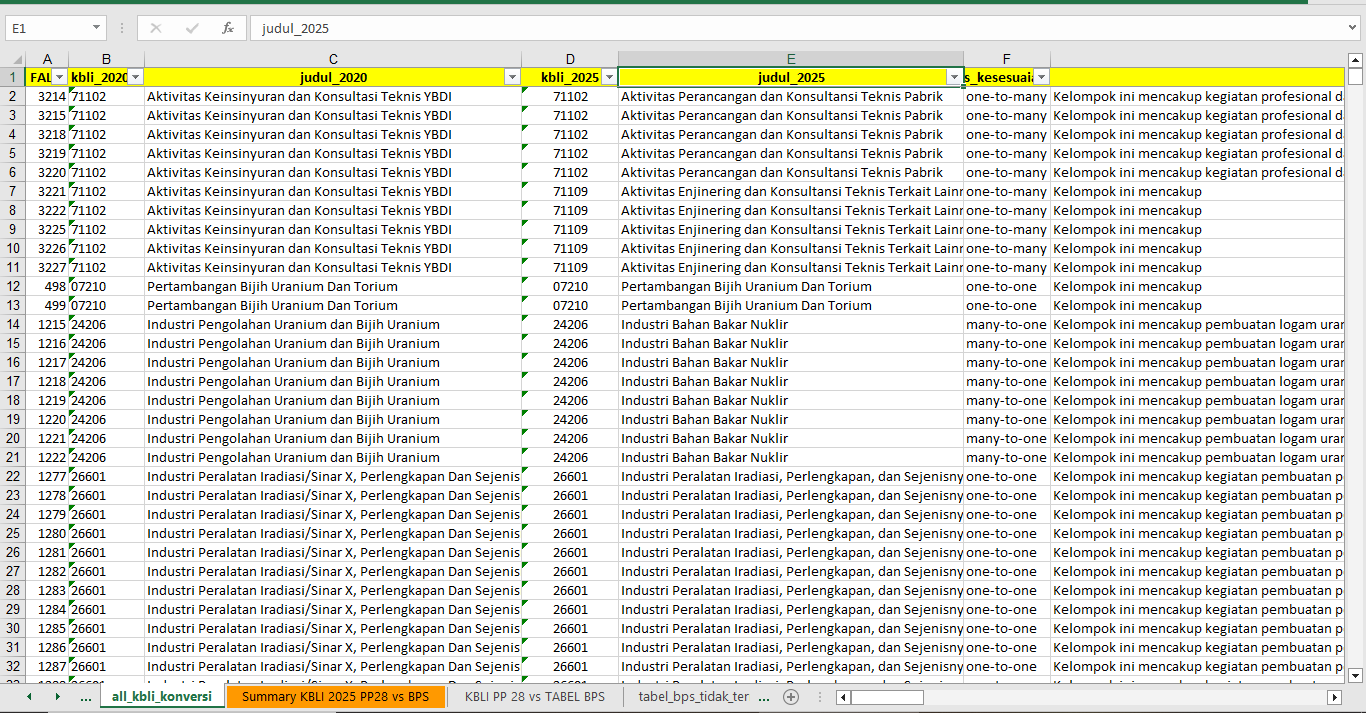
Task: Click vertical scrollbar down arrow
Action: 1355,676
